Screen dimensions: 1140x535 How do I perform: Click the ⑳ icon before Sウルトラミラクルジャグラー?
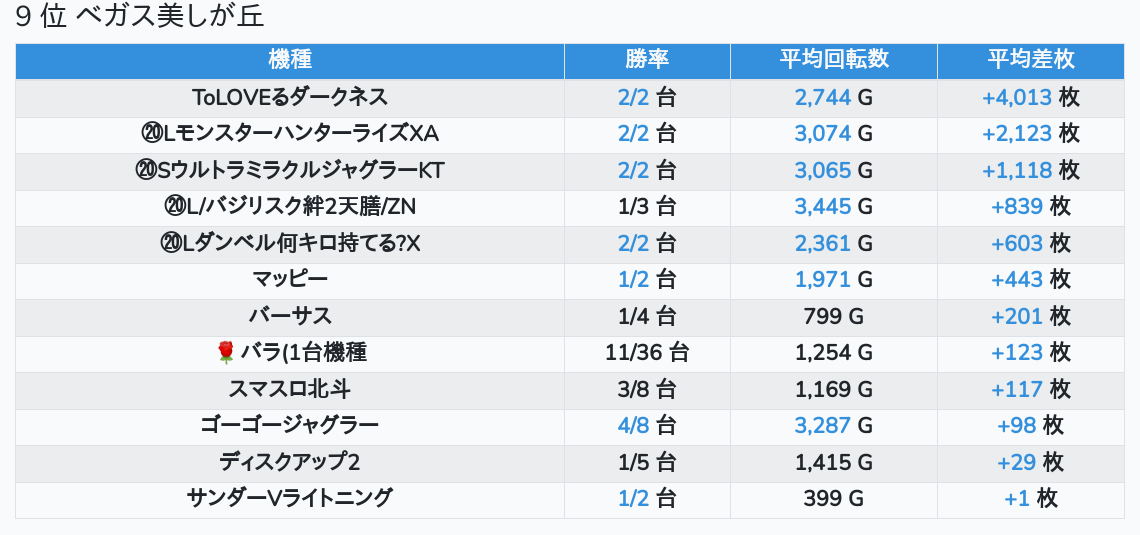pos(145,171)
